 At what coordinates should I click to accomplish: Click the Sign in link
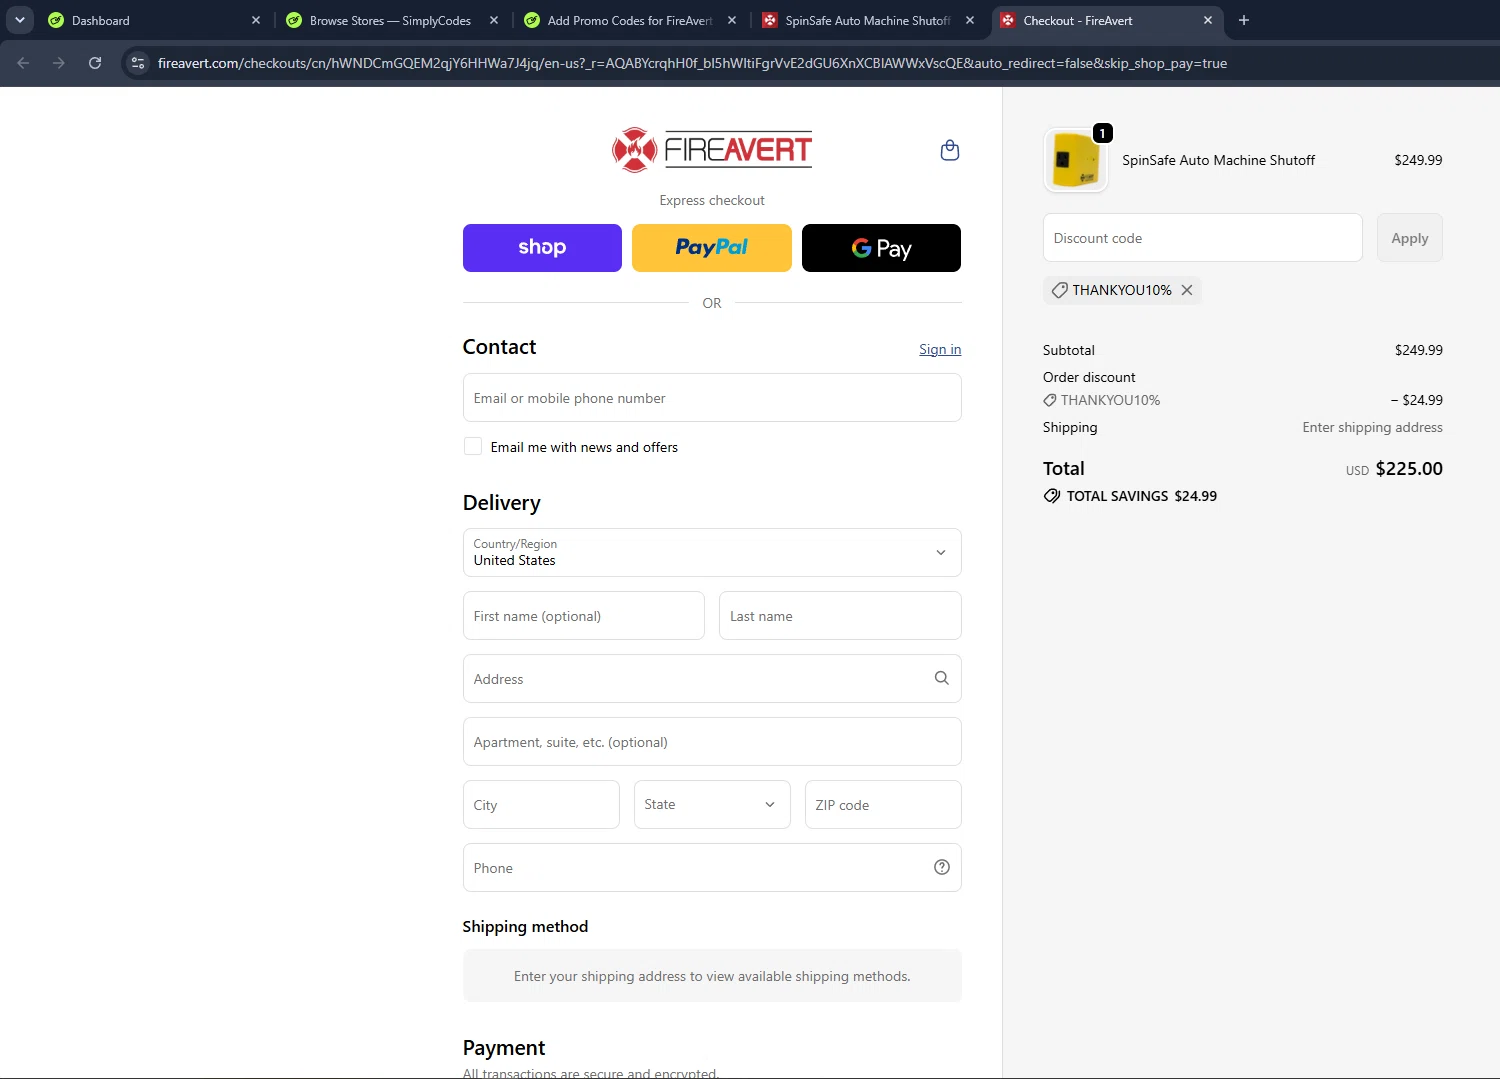940,349
